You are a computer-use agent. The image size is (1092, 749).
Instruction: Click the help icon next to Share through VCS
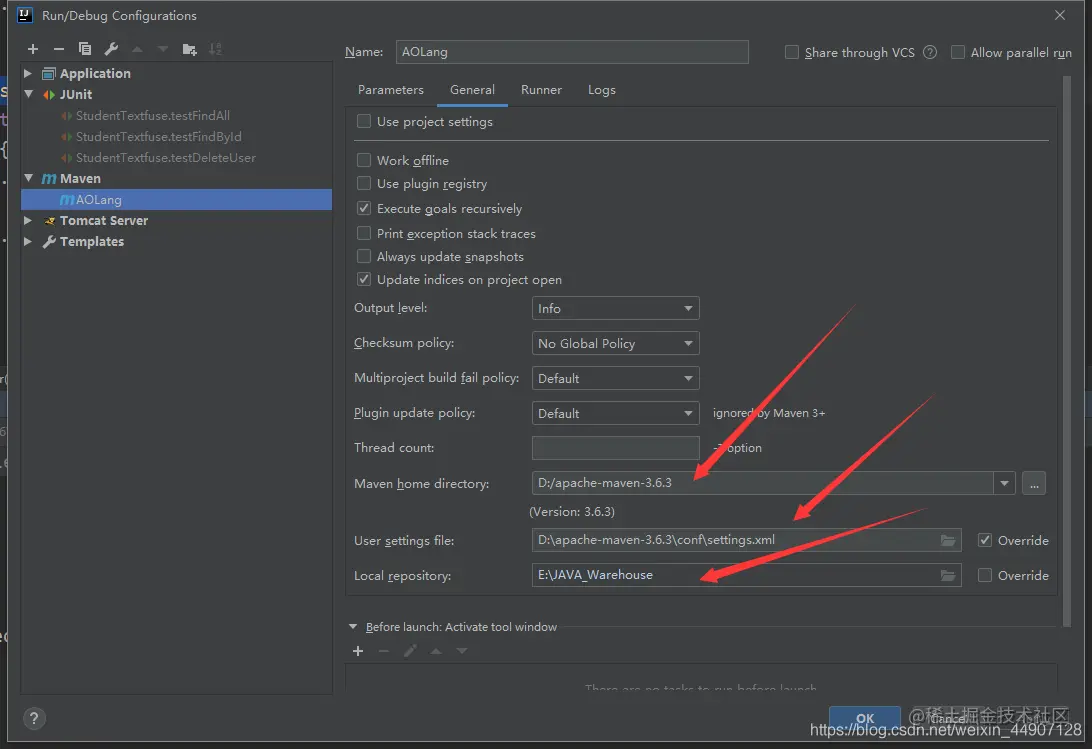click(930, 52)
